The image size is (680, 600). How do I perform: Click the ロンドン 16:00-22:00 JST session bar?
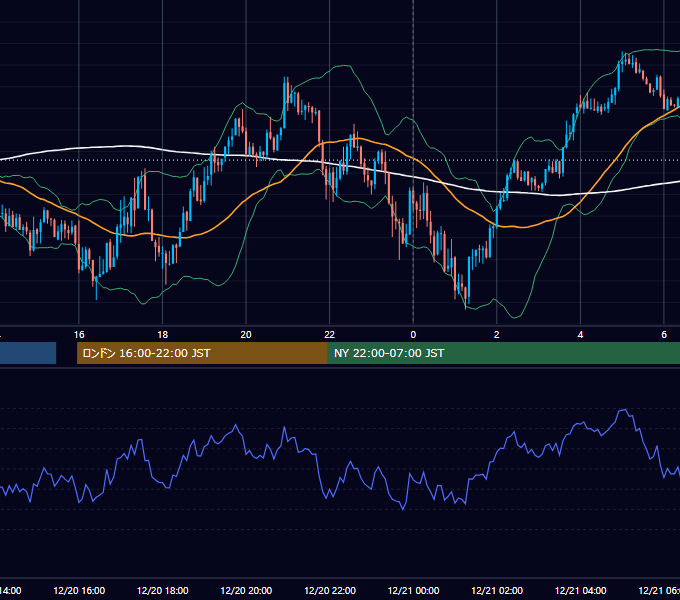(202, 353)
